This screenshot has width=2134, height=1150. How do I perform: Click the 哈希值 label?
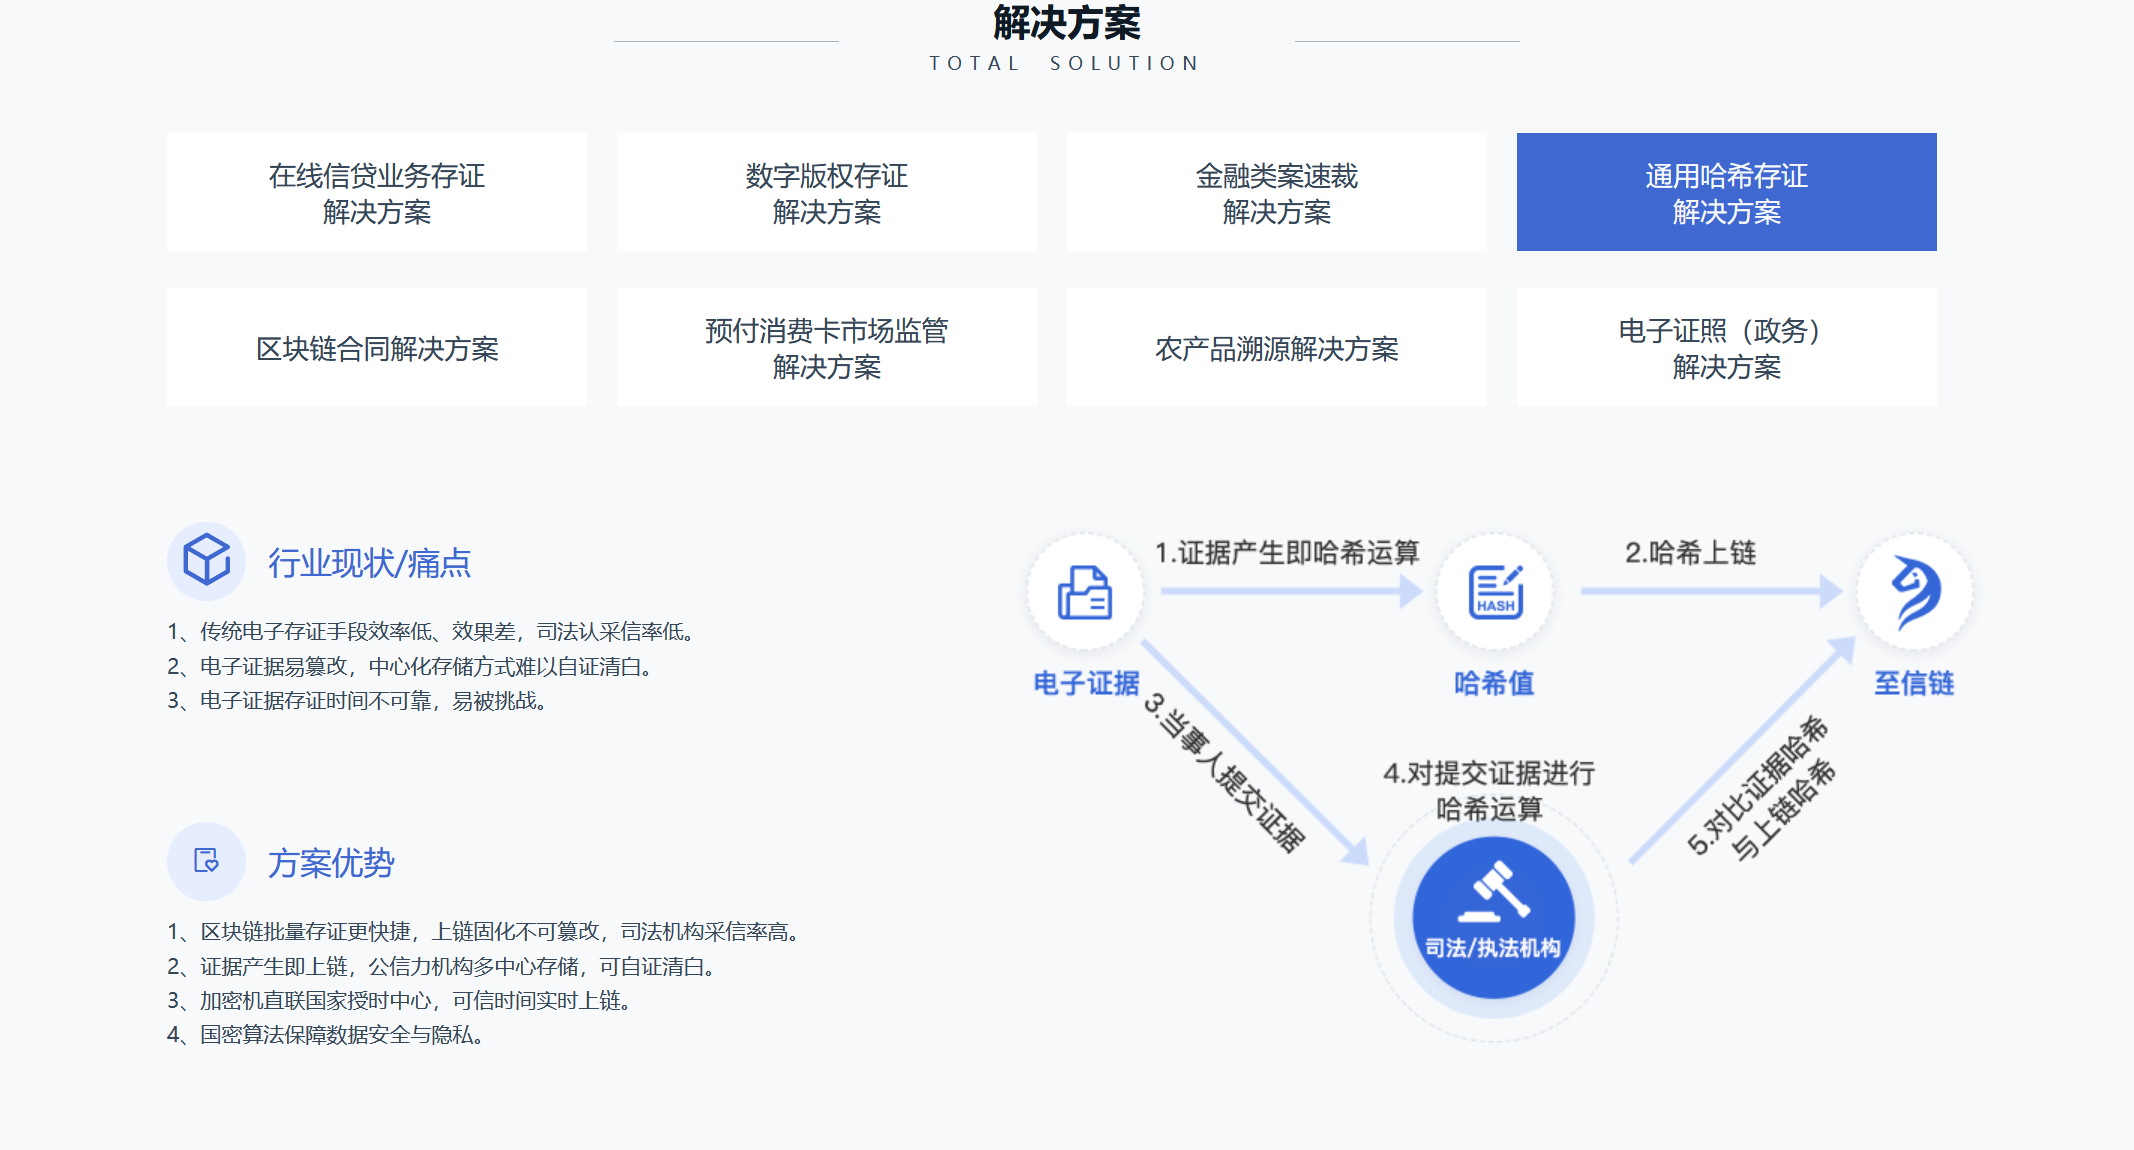1495,683
